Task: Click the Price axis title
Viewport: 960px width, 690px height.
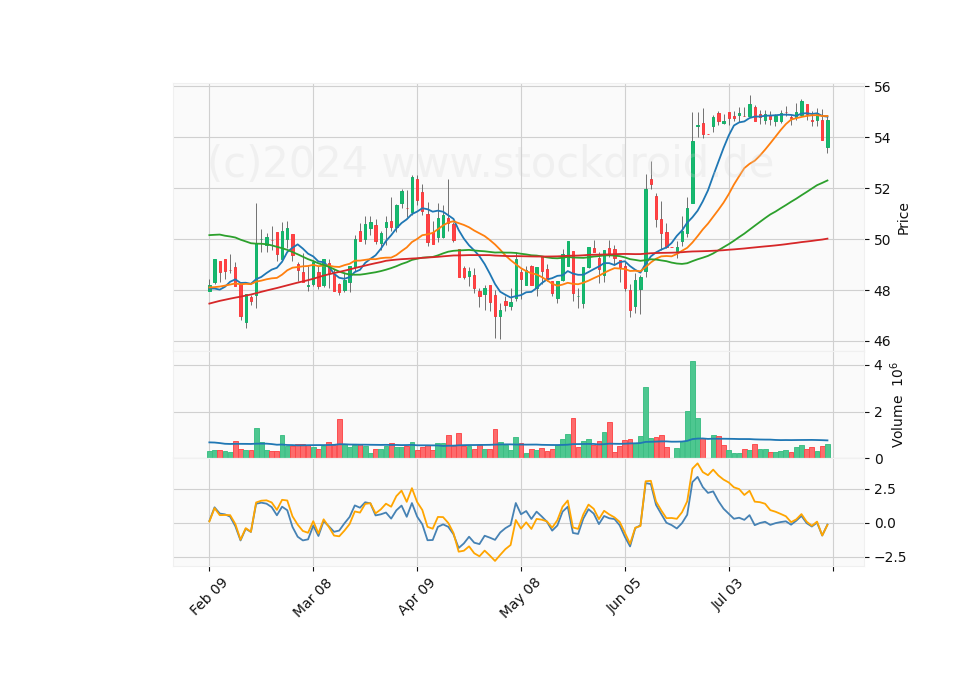Action: coord(903,219)
